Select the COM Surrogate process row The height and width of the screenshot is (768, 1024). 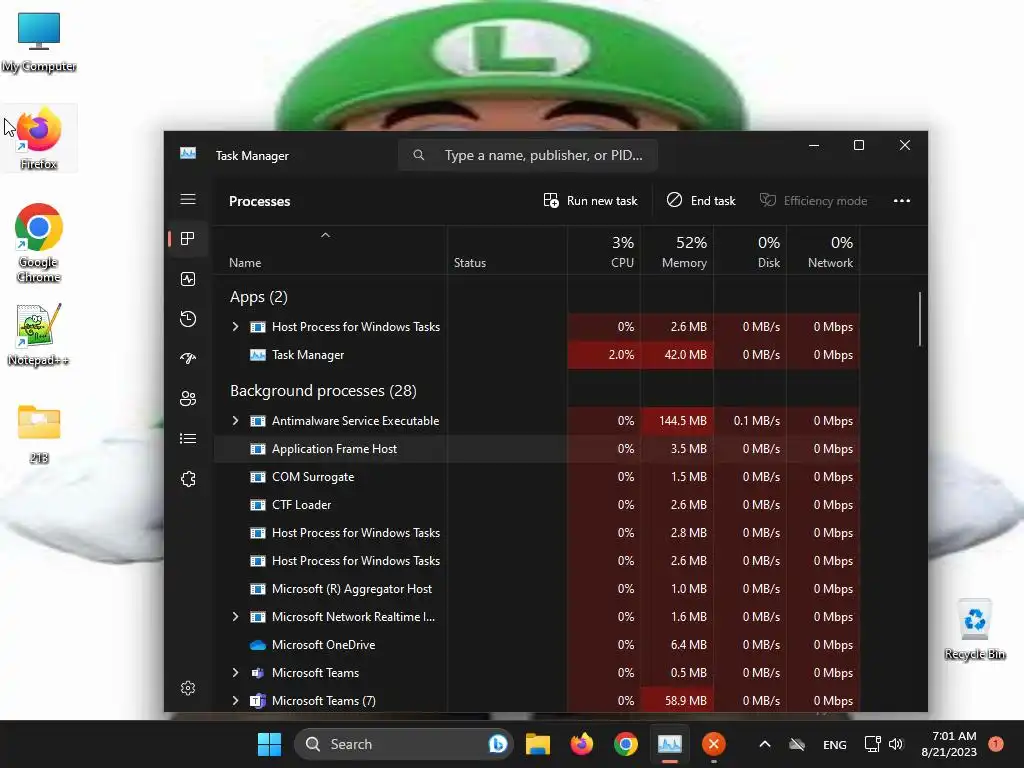[537, 477]
